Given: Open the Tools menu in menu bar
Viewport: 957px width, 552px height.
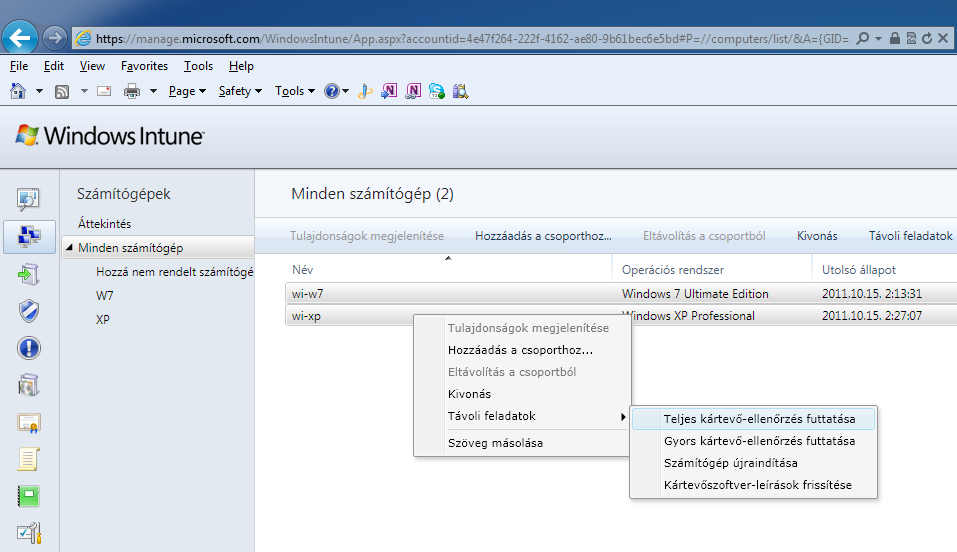Looking at the screenshot, I should (198, 66).
